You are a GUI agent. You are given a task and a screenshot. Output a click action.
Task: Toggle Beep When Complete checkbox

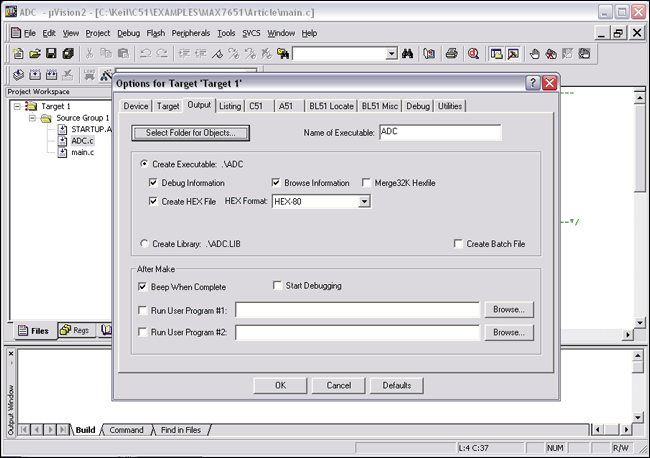coord(142,286)
